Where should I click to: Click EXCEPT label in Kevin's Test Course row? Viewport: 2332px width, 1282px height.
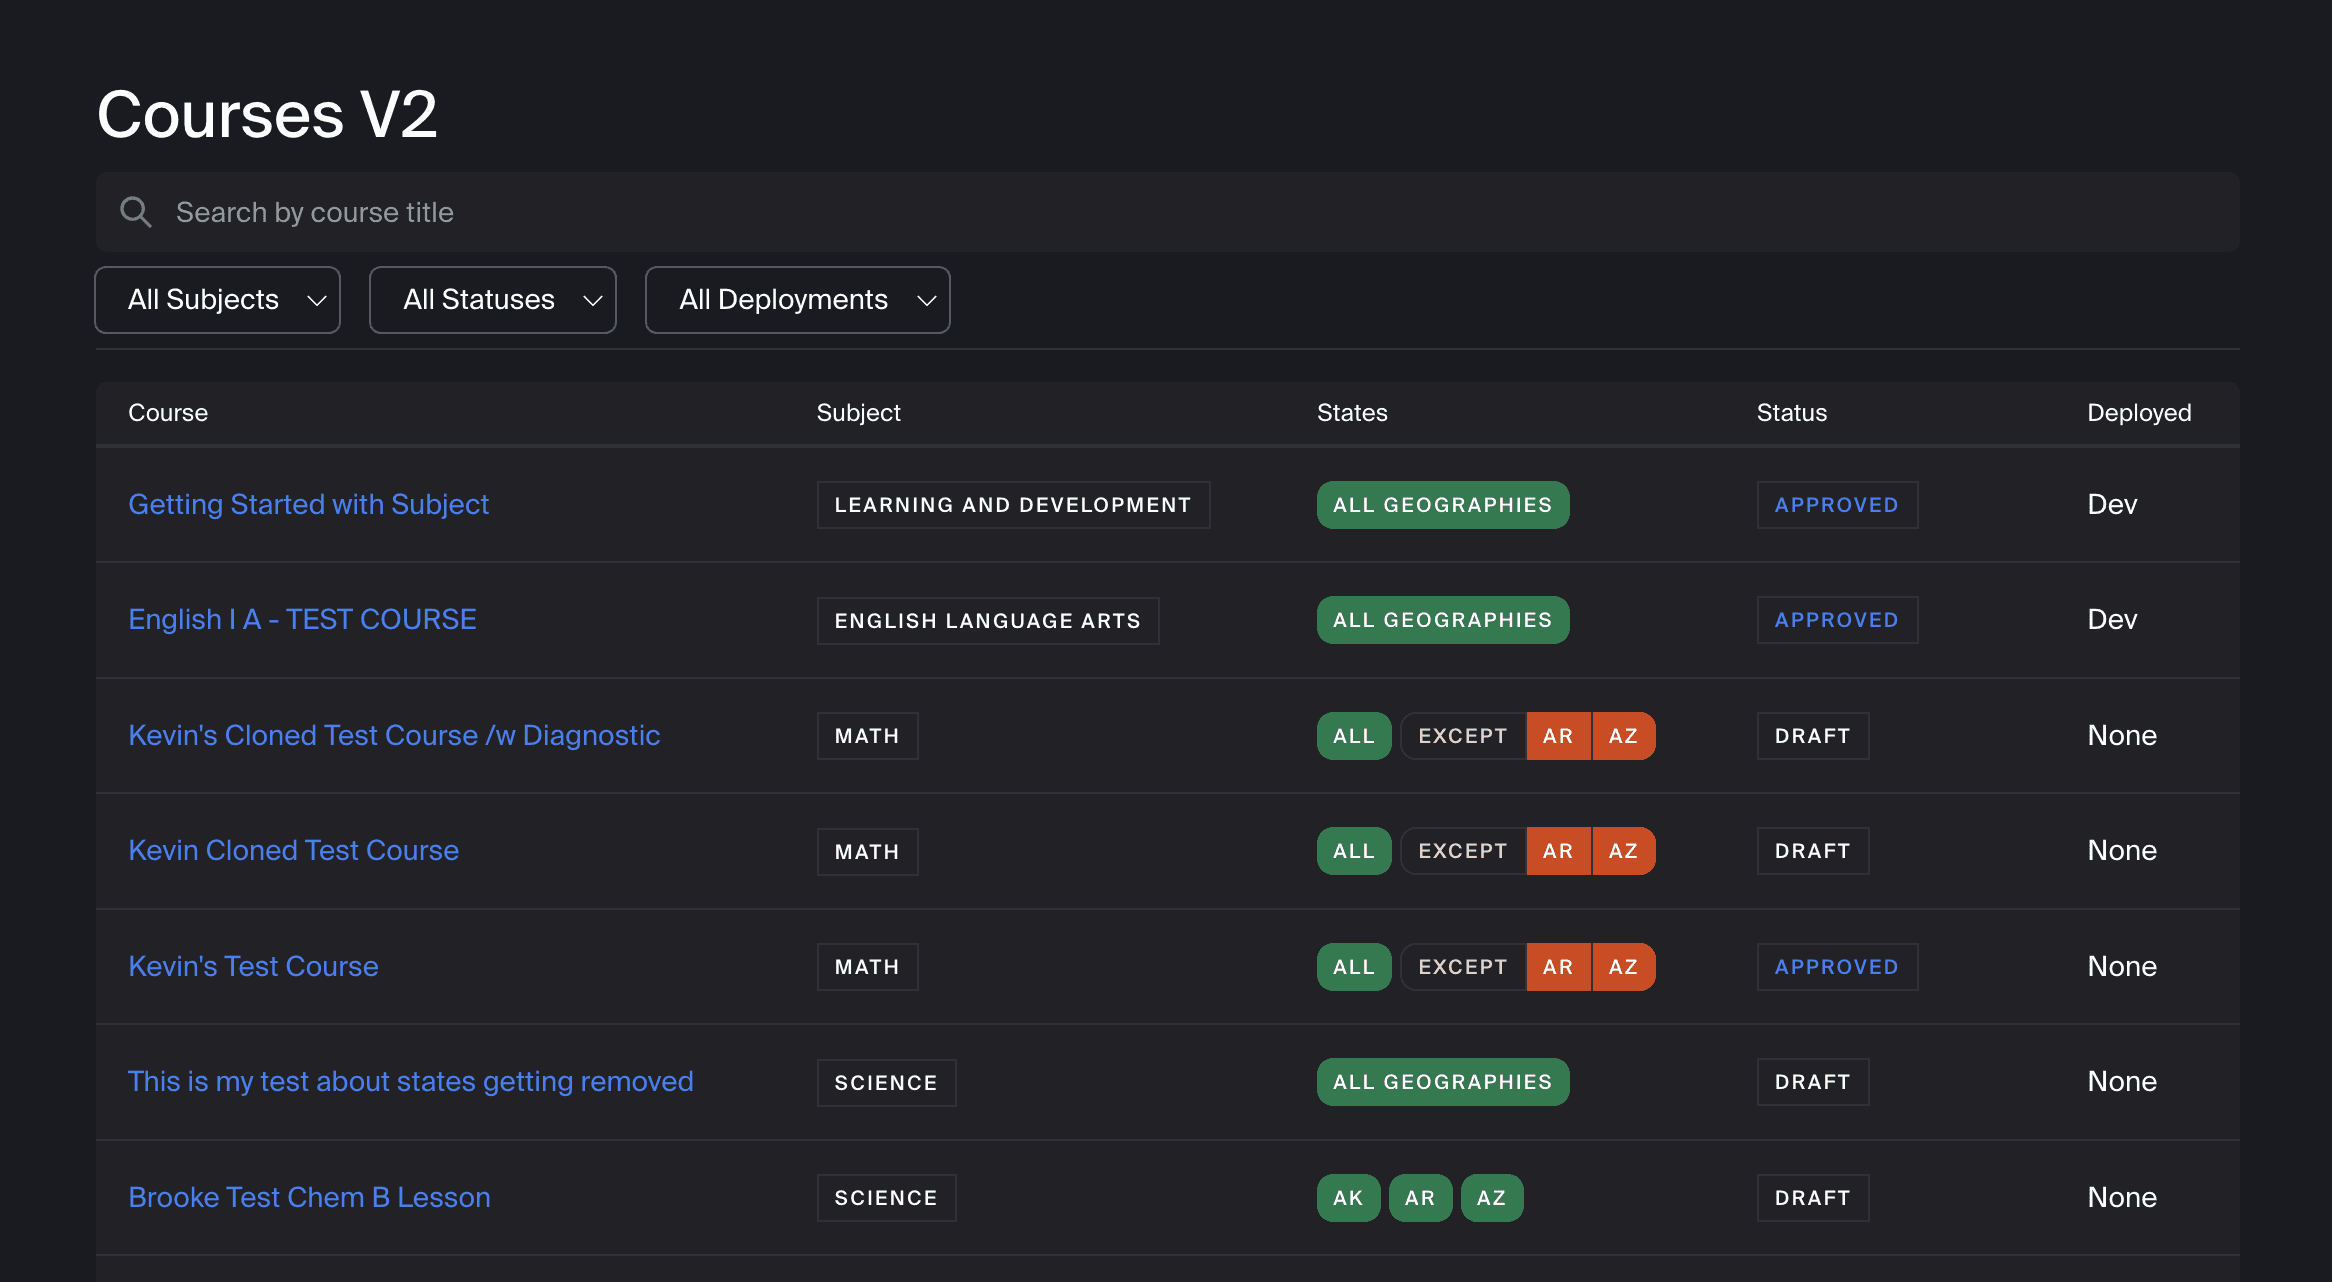1462,967
